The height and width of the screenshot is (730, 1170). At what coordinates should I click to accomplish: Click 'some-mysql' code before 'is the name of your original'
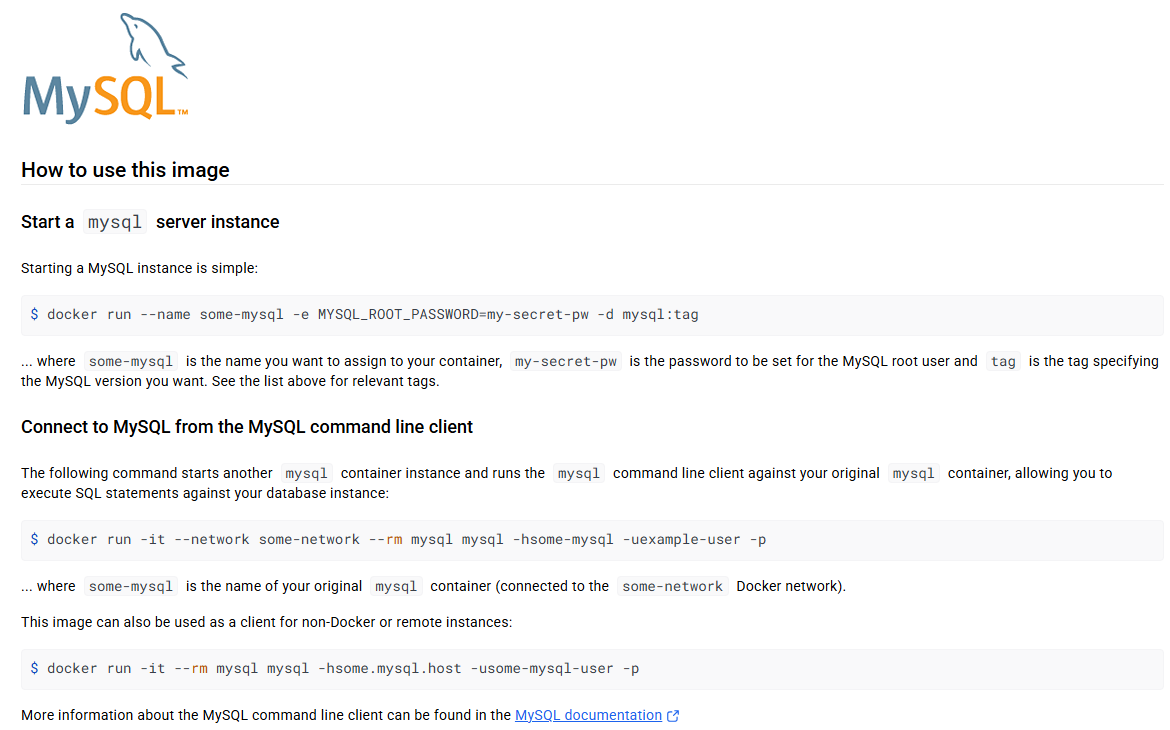[x=131, y=587]
